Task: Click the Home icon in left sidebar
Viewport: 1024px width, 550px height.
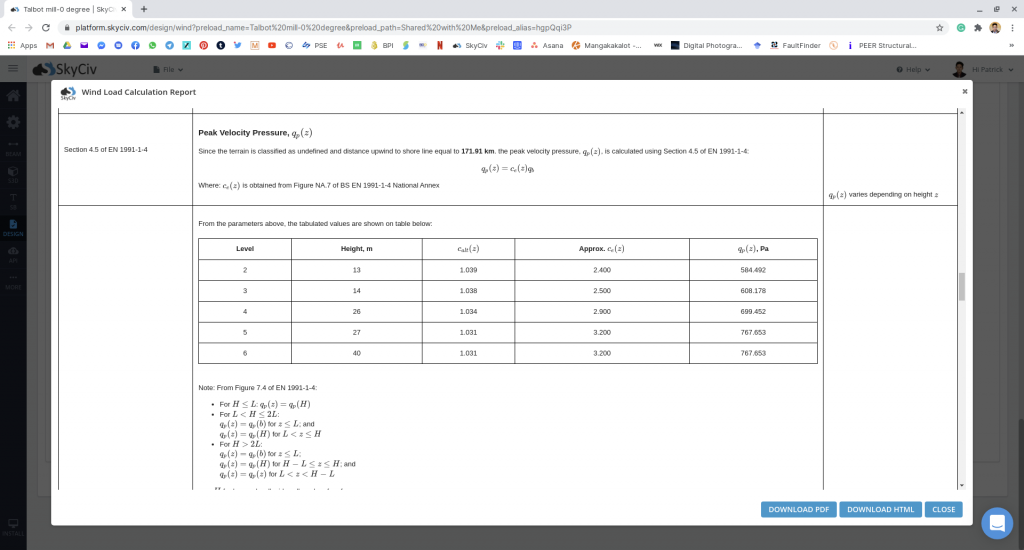Action: 13,96
